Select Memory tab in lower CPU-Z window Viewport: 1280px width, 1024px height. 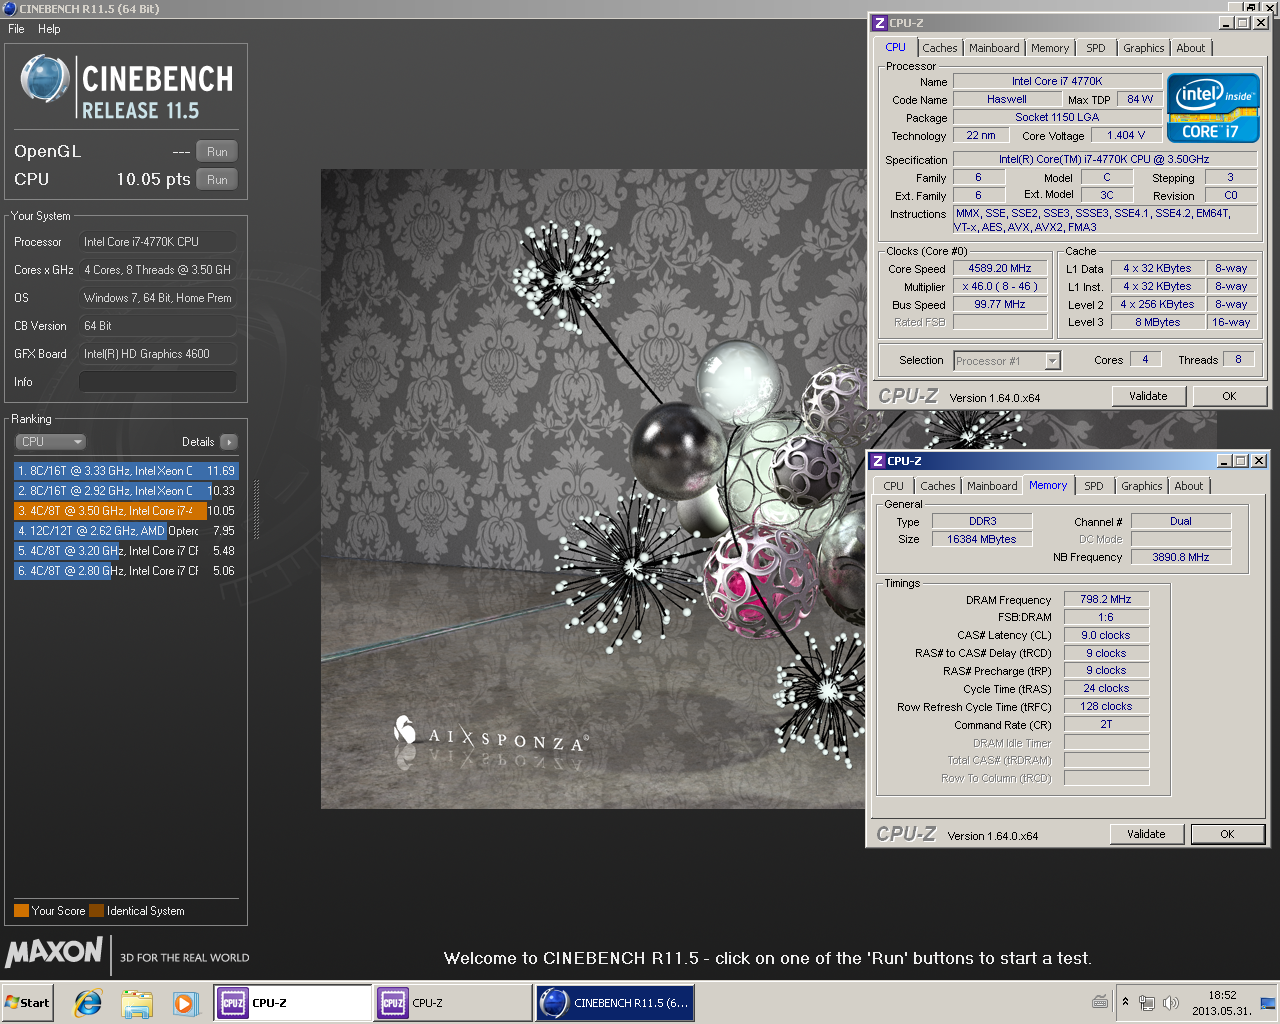click(1048, 485)
